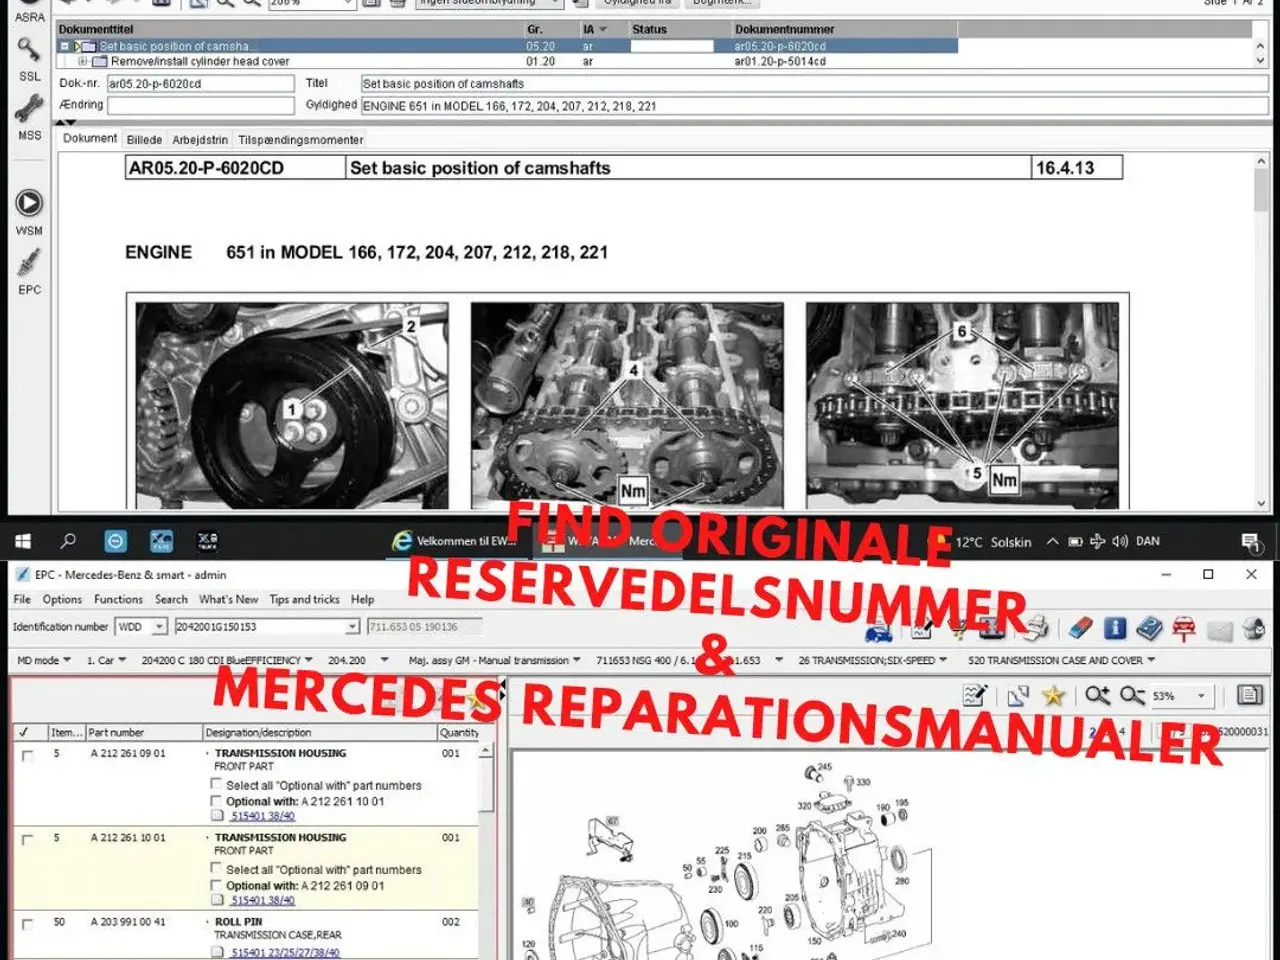Open the identification number dropdown arrow
The width and height of the screenshot is (1280, 960).
click(x=352, y=627)
